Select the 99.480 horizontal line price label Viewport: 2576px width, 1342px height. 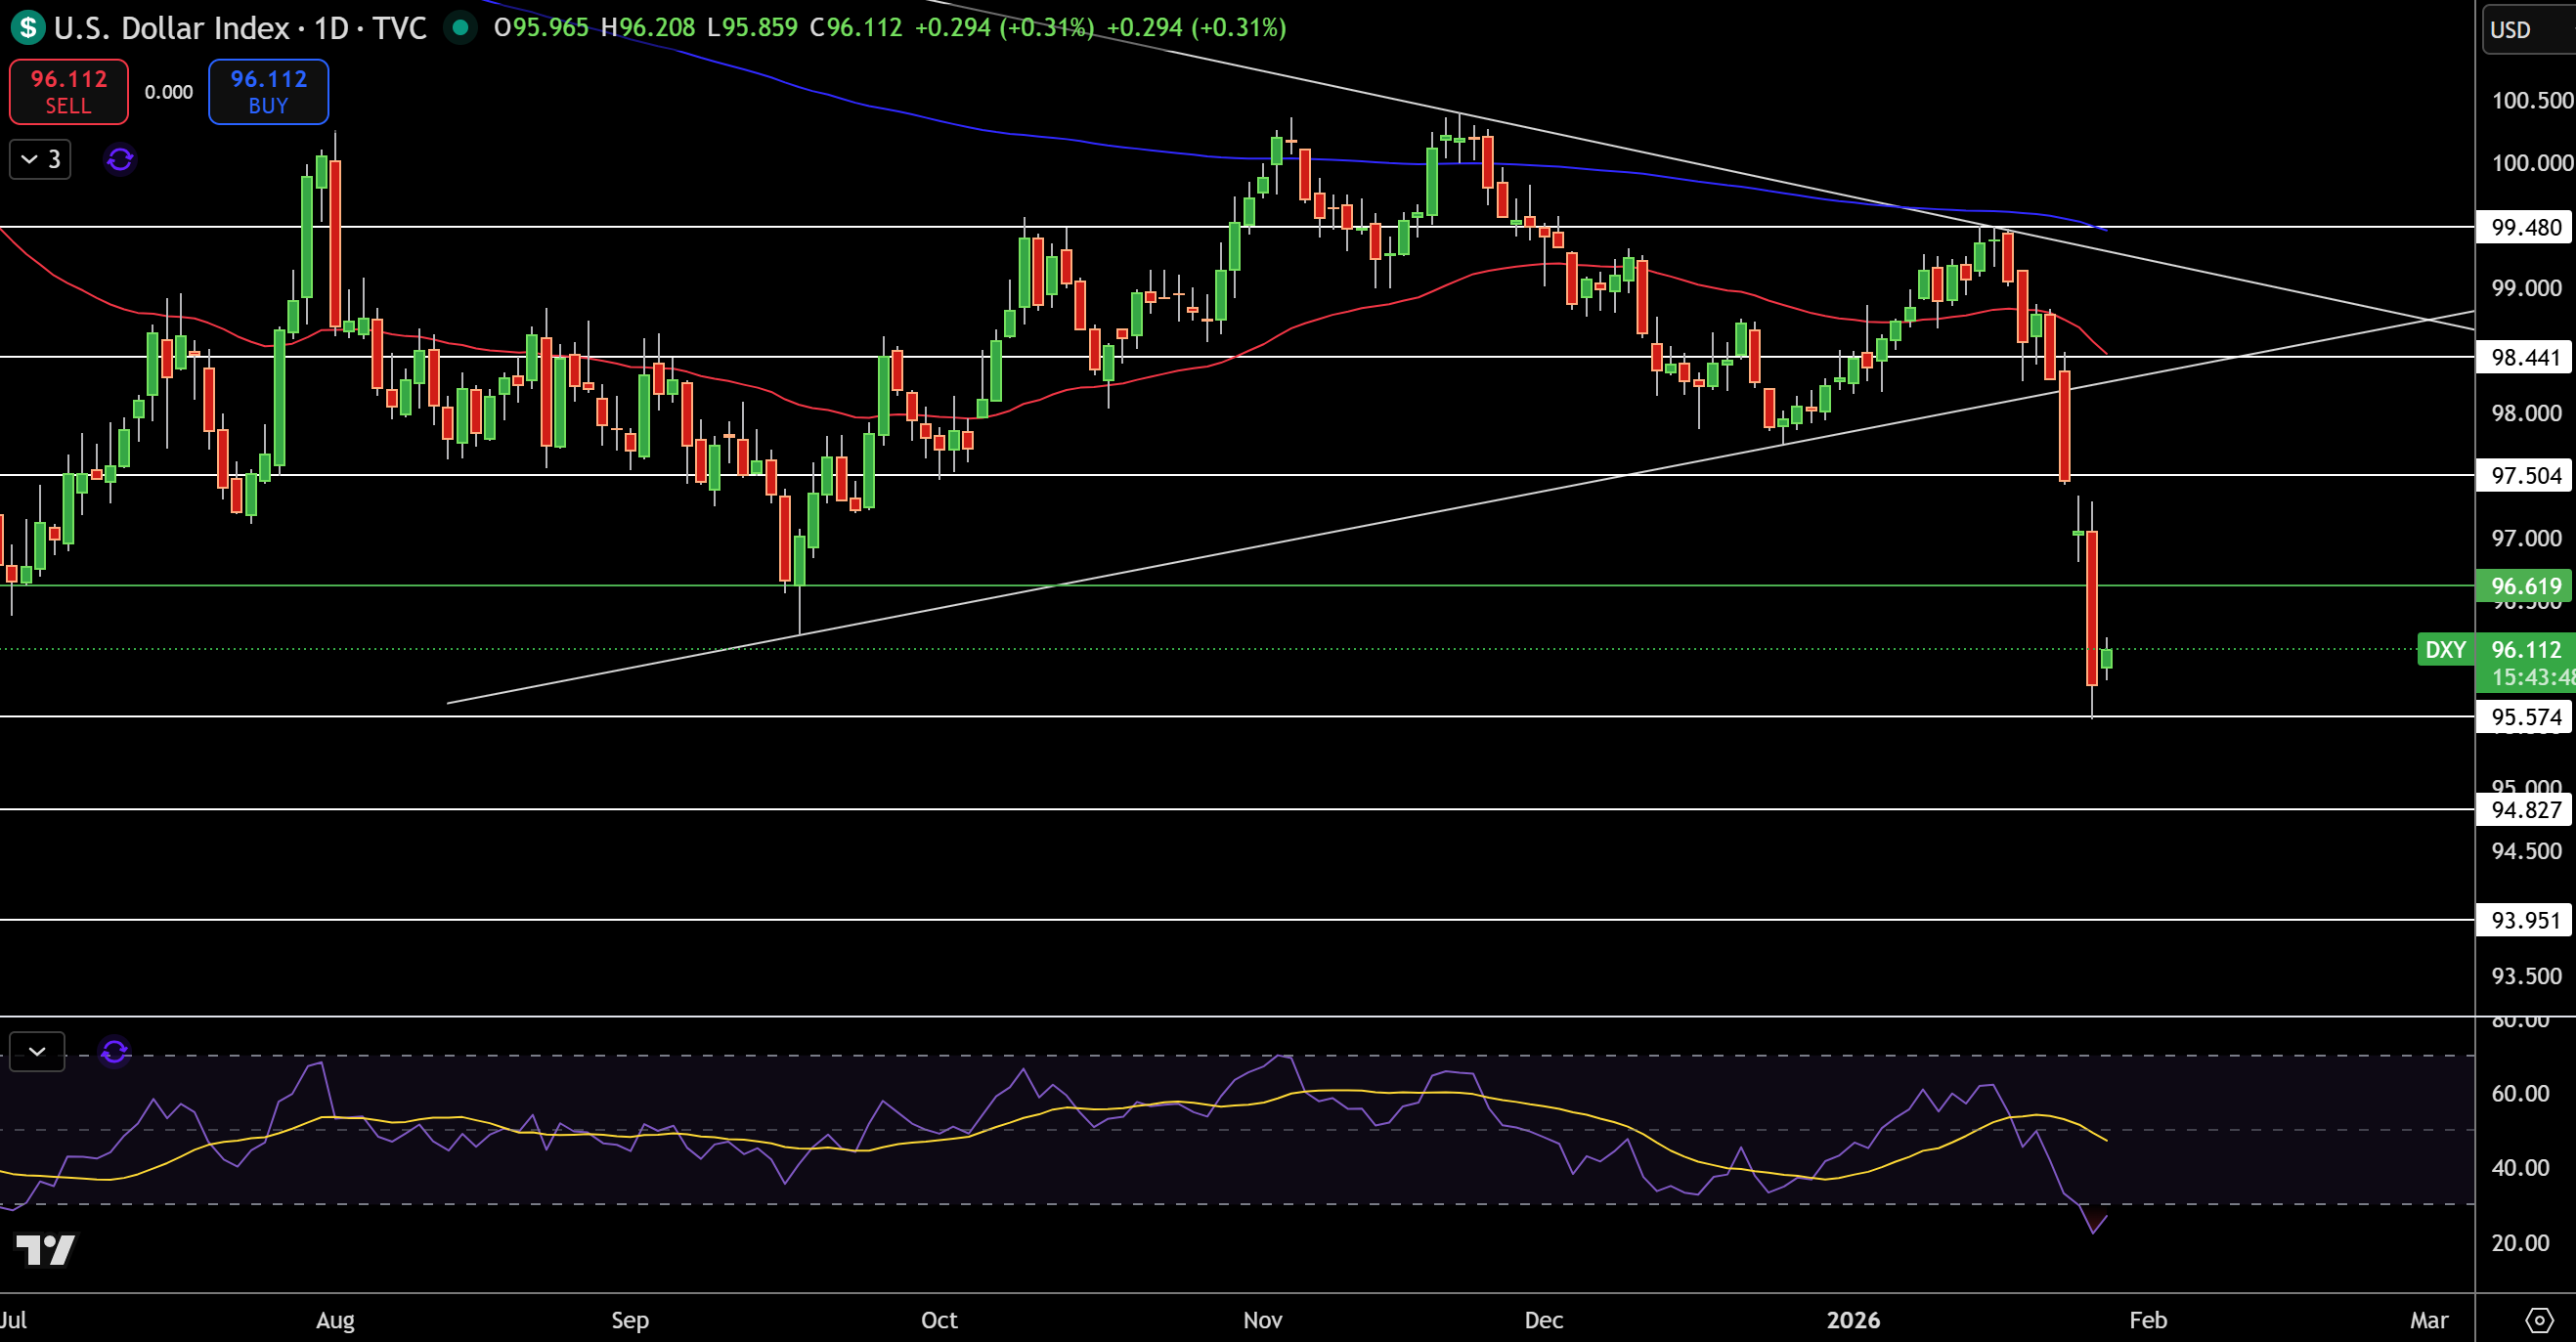point(2525,227)
